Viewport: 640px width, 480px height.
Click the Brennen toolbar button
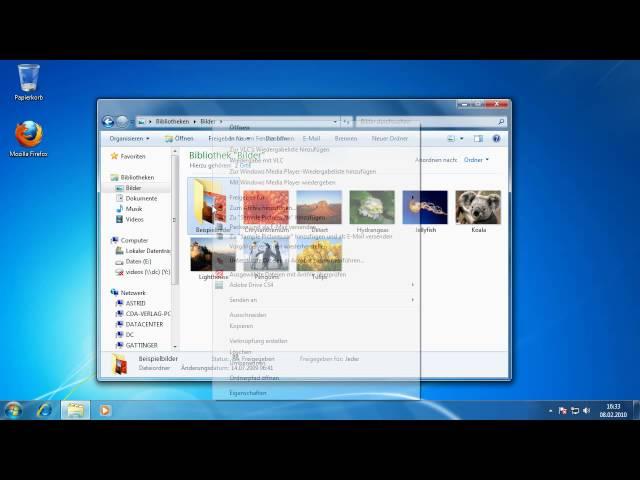tap(345, 139)
